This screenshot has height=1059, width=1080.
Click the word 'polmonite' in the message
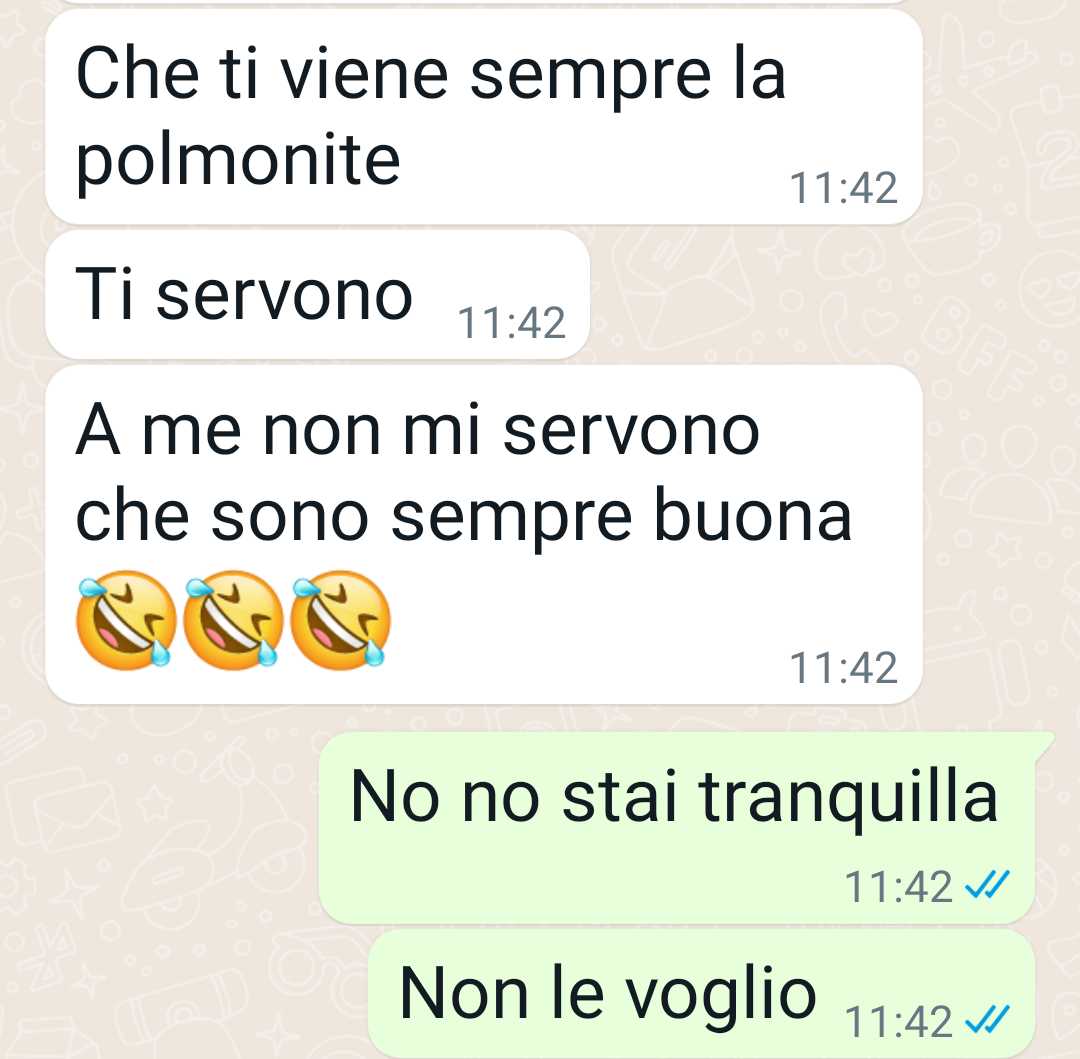(x=238, y=162)
